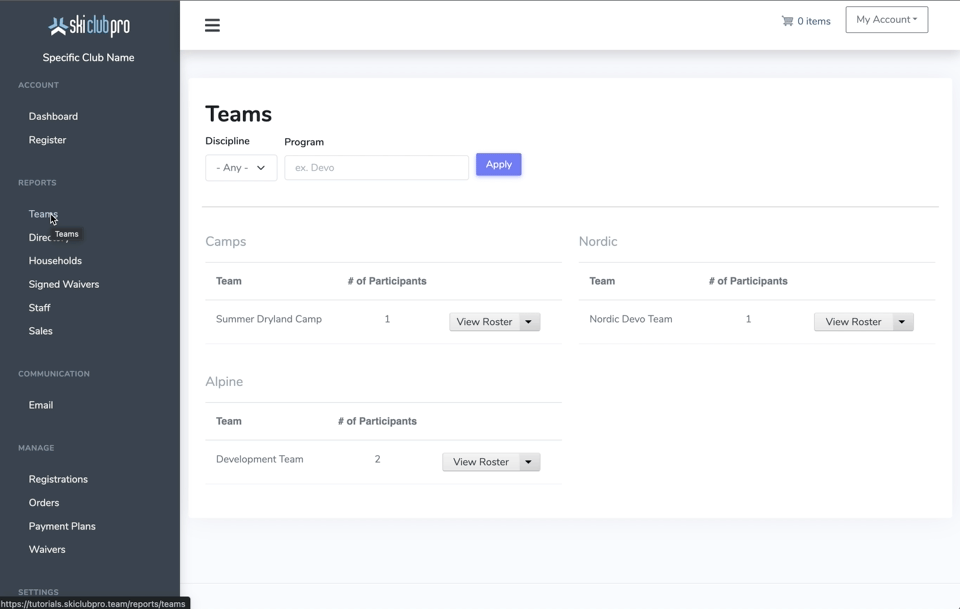Focus the Program search field
The image size is (960, 609).
pyautogui.click(x=377, y=168)
